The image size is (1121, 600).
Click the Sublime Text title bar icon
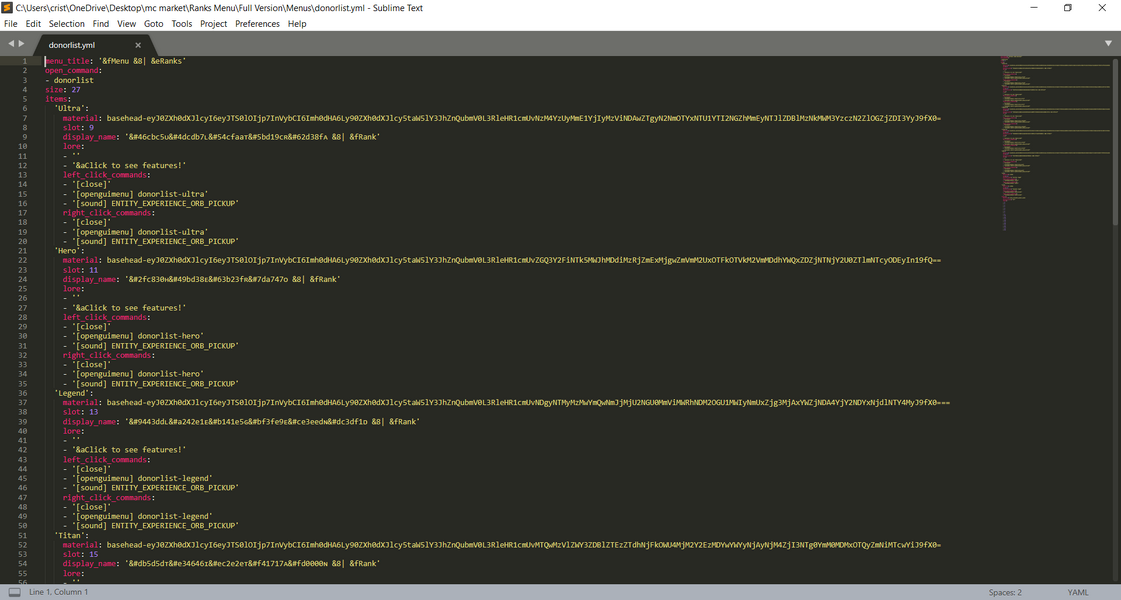[x=8, y=8]
